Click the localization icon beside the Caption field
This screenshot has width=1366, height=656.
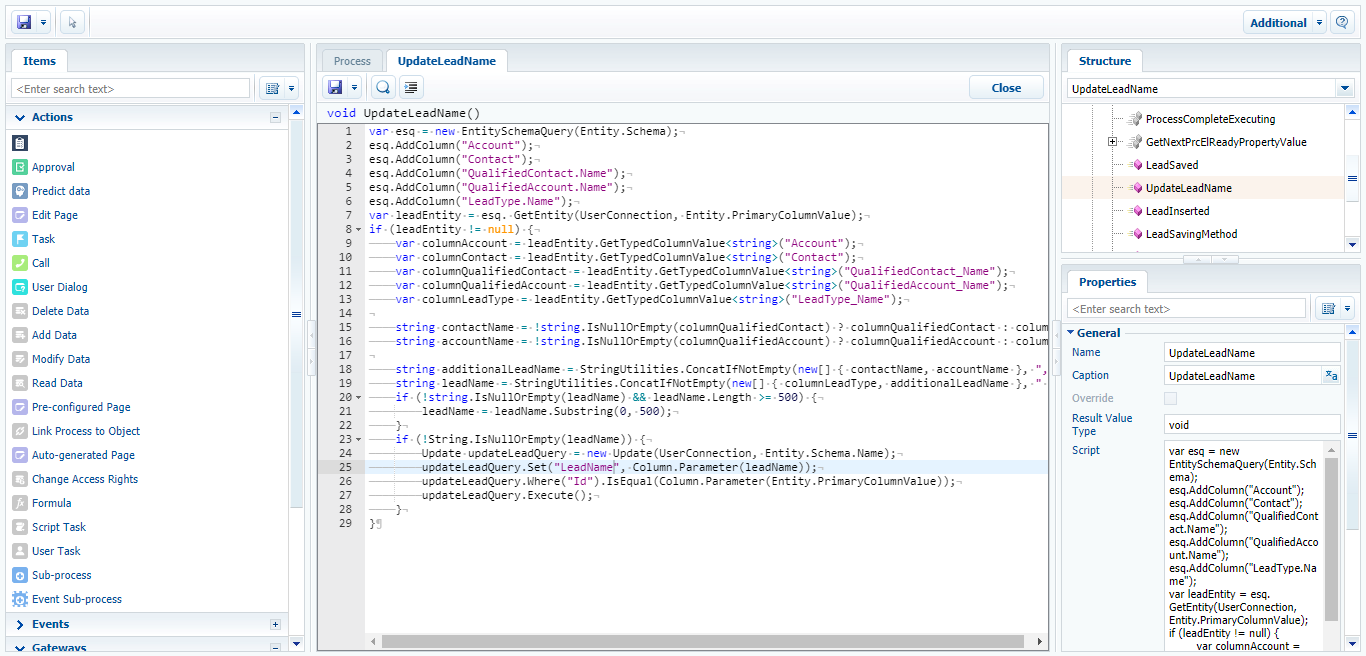pos(1332,375)
